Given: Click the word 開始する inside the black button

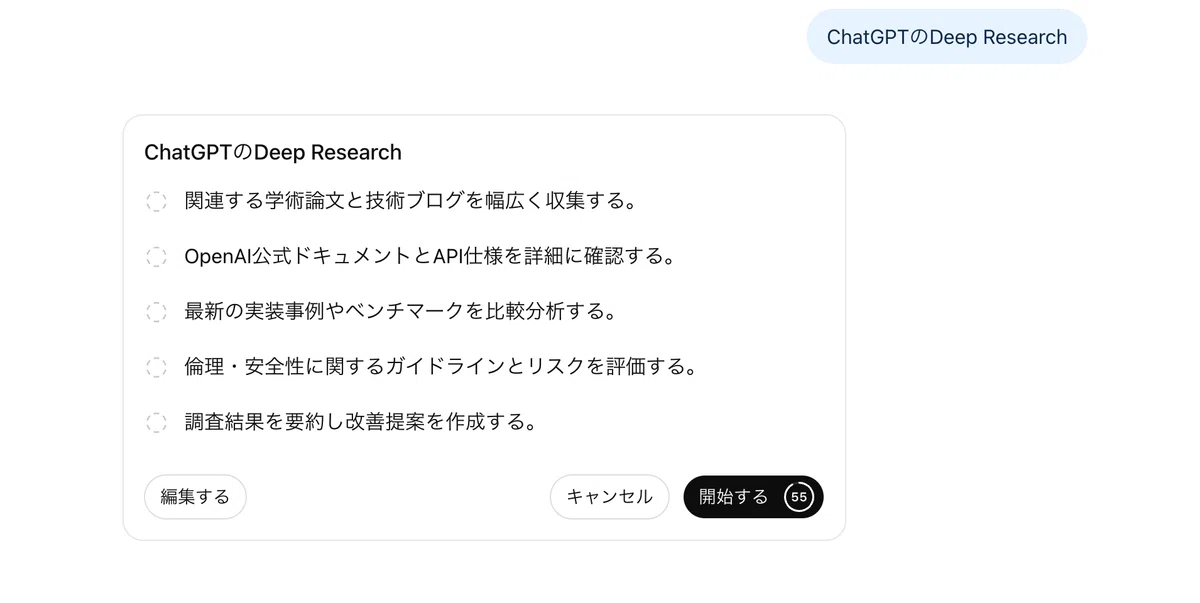Looking at the screenshot, I should pos(734,497).
